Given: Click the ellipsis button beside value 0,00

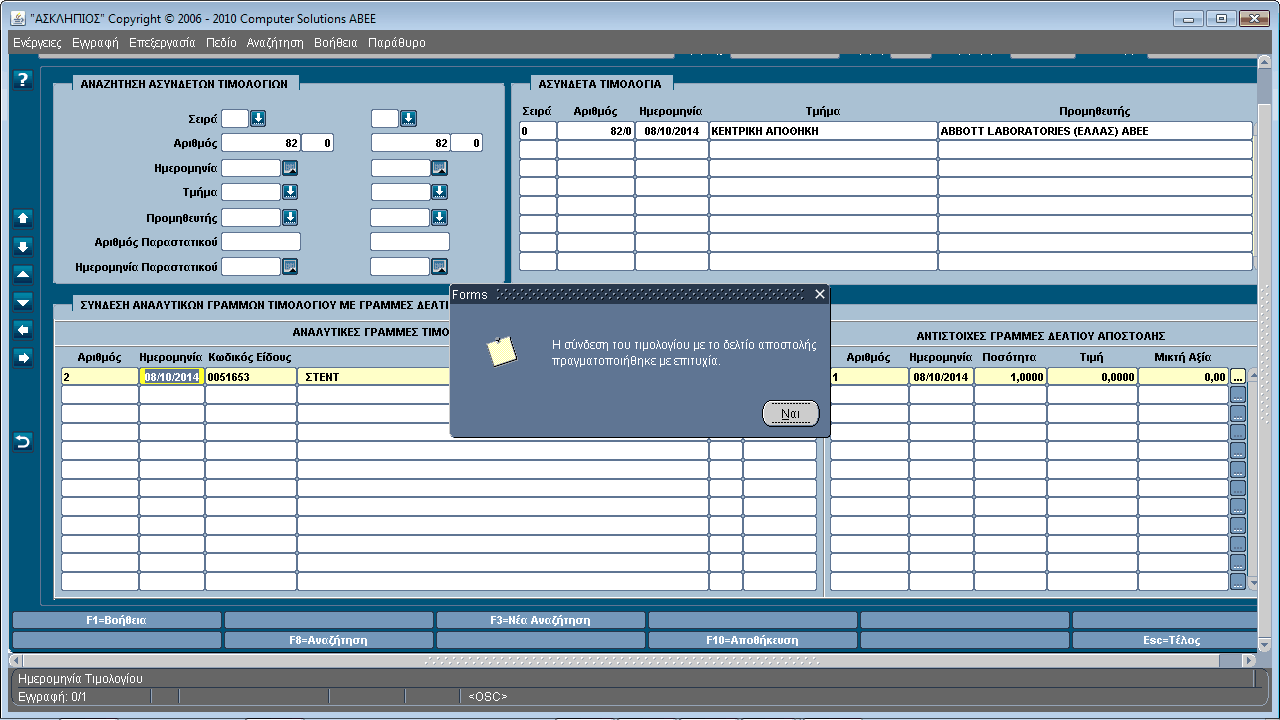Looking at the screenshot, I should tap(1238, 376).
